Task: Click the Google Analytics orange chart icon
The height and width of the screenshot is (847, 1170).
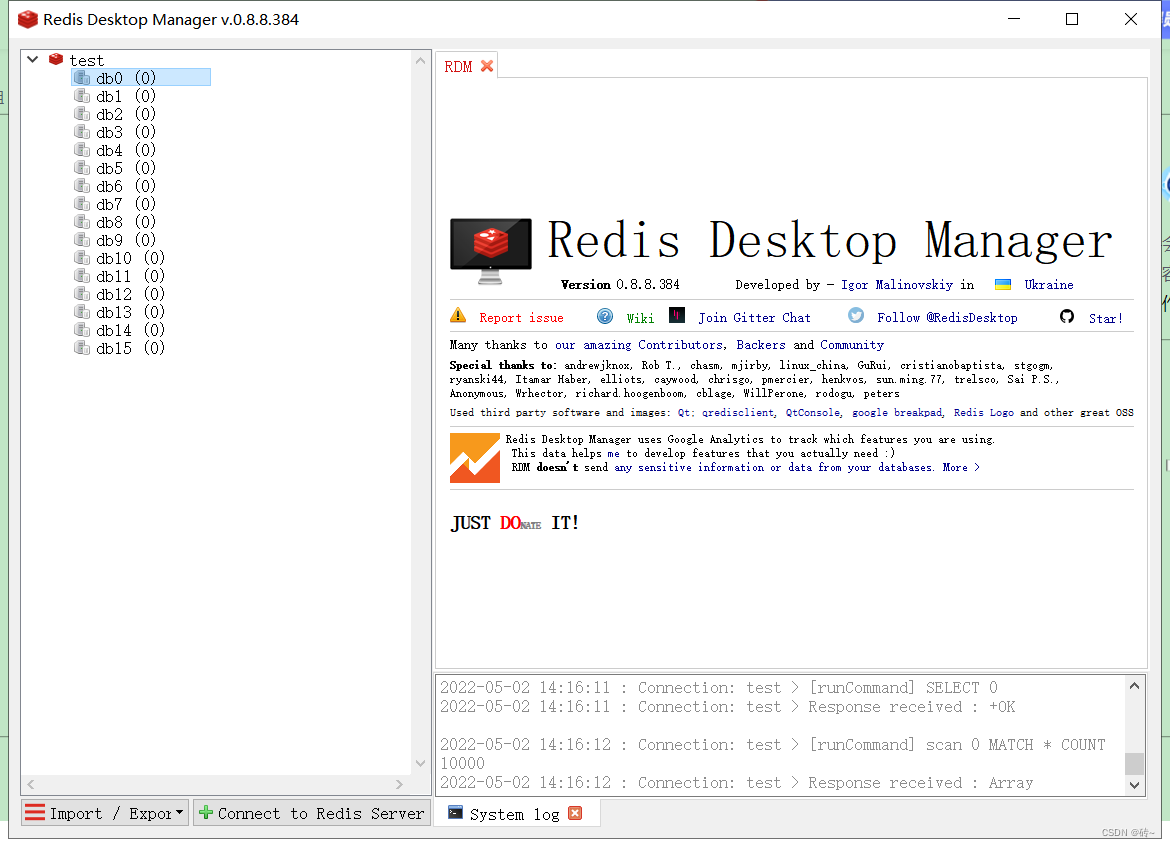Action: click(475, 457)
